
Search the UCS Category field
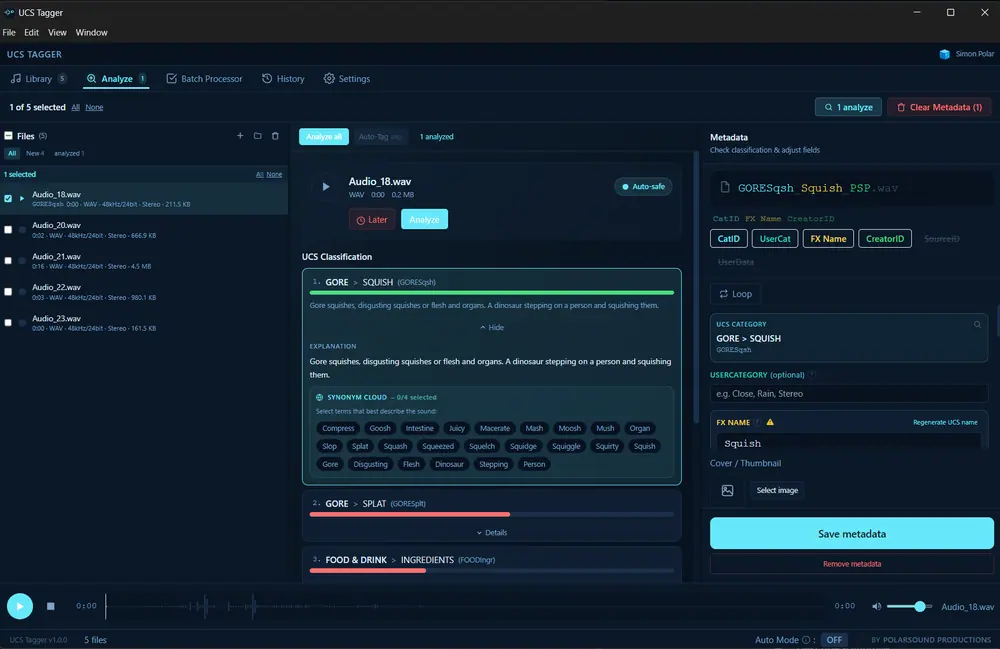977,324
